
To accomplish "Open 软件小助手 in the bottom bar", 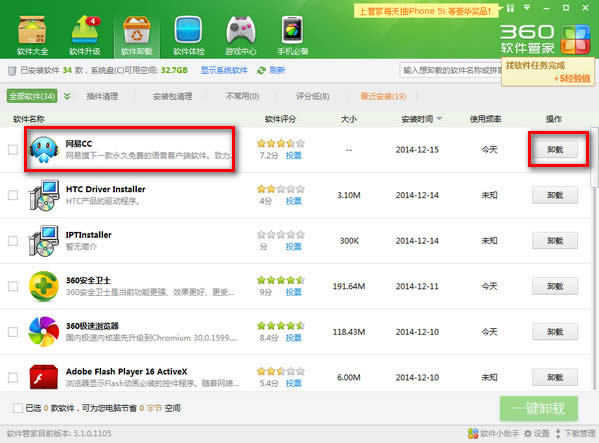I will tap(493, 433).
